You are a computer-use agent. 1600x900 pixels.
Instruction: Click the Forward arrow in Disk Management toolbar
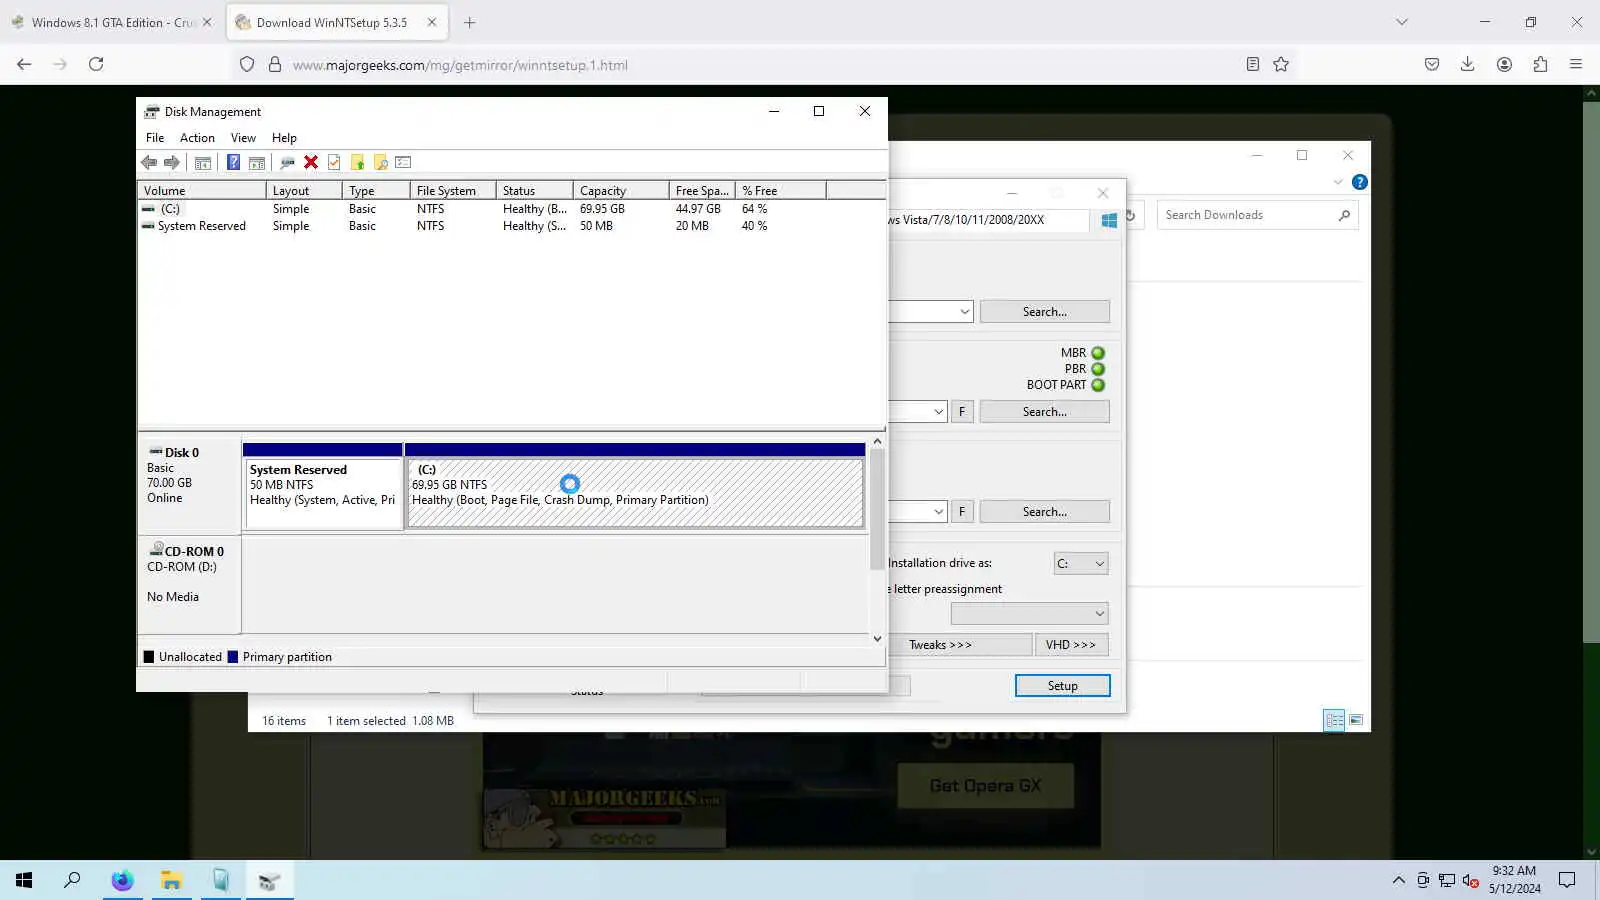tap(172, 162)
